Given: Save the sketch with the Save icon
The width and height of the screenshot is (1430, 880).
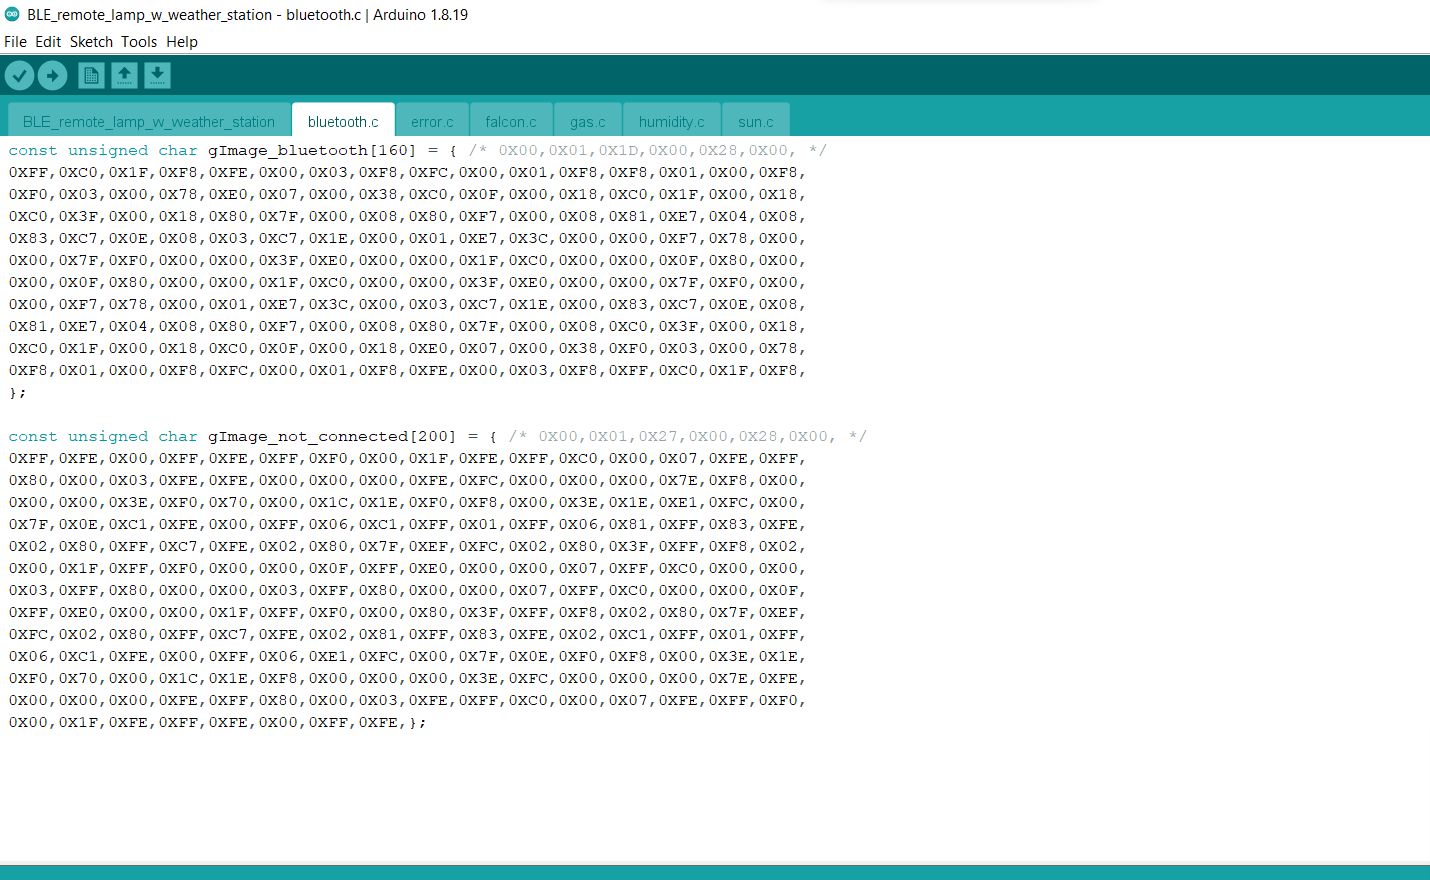Looking at the screenshot, I should 157,75.
